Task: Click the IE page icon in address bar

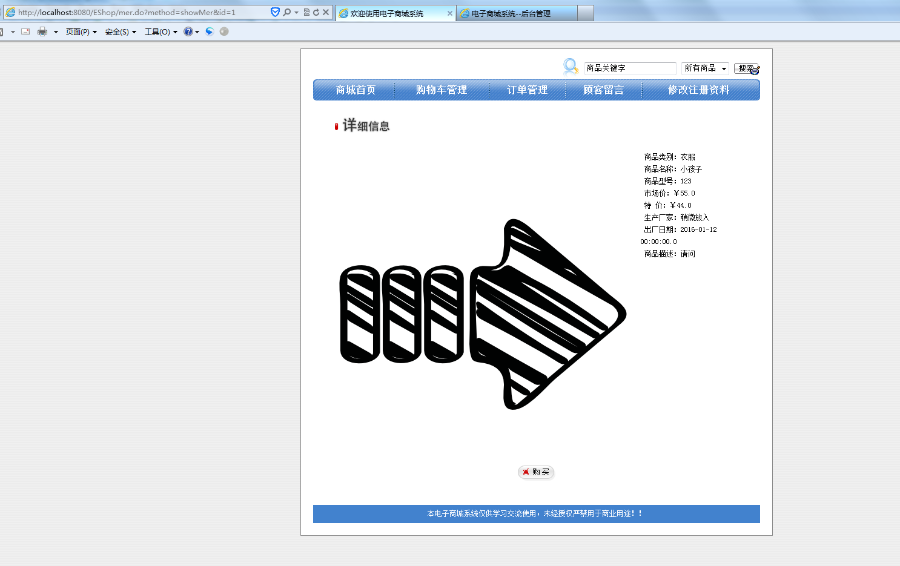Action: [x=10, y=12]
